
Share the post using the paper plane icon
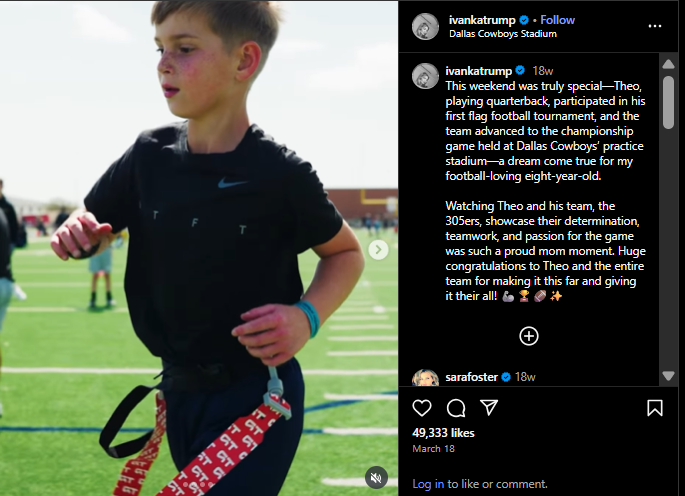pyautogui.click(x=489, y=407)
